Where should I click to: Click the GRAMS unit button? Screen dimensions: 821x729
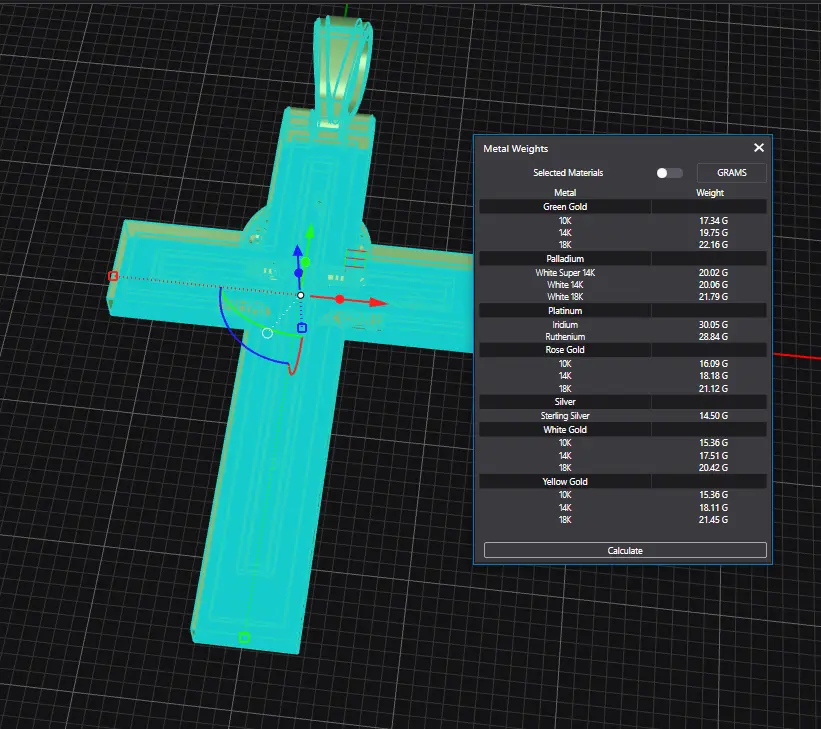tap(731, 173)
